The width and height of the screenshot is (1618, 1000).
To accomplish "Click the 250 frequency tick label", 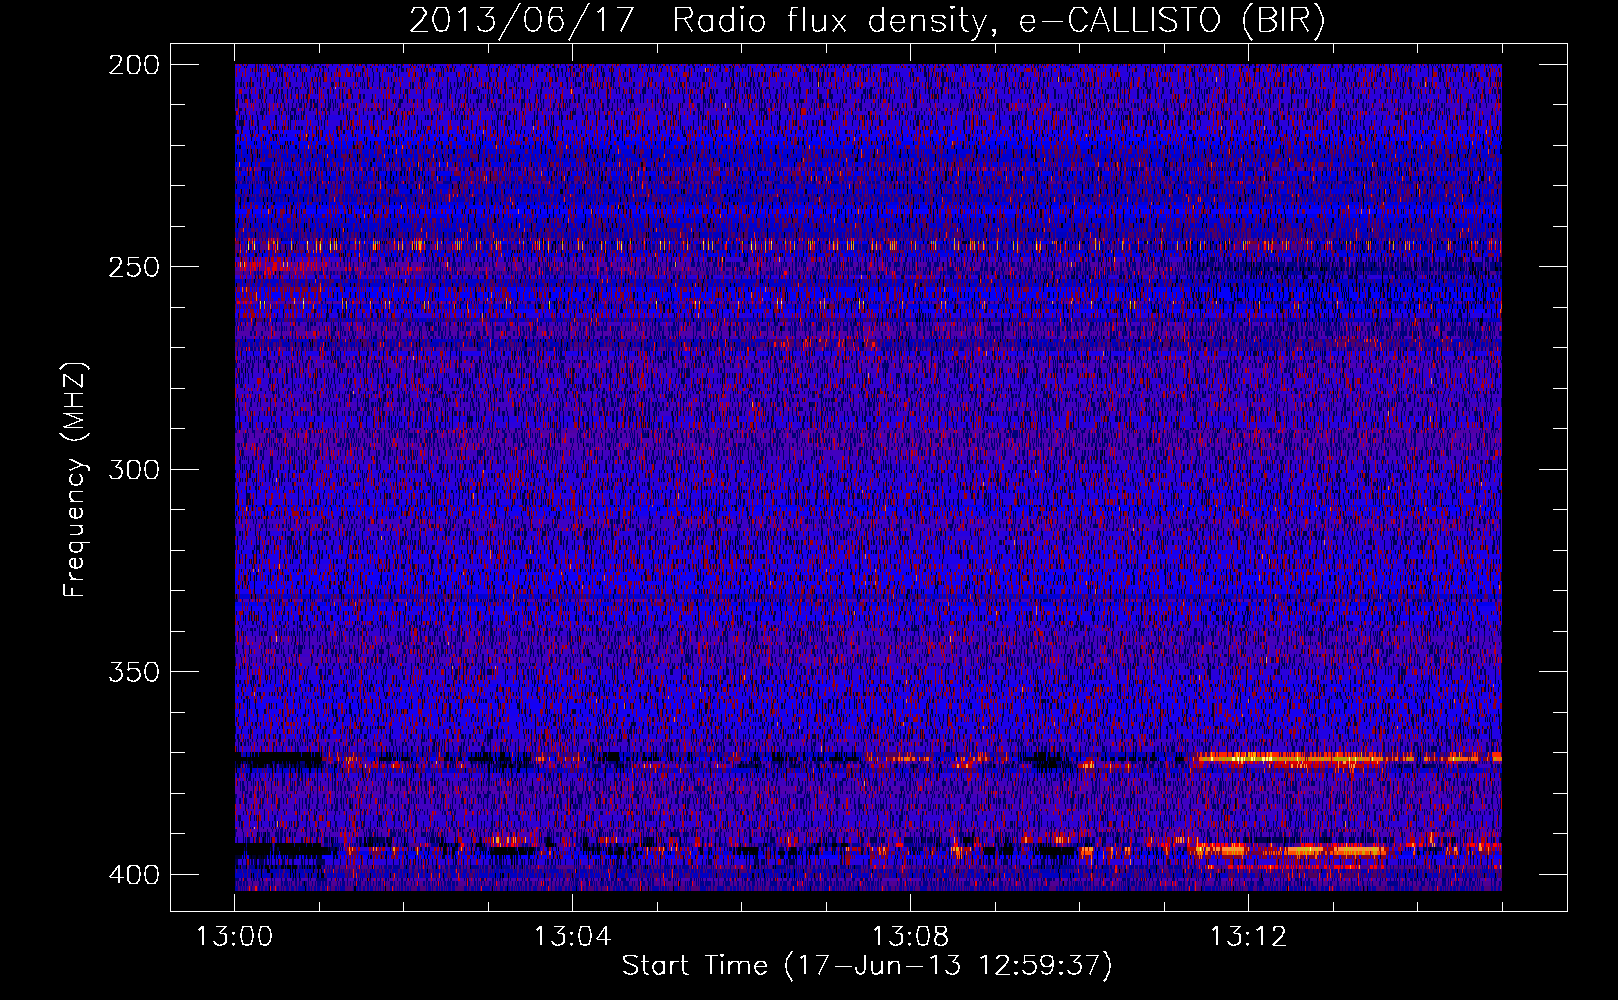I will [134, 267].
